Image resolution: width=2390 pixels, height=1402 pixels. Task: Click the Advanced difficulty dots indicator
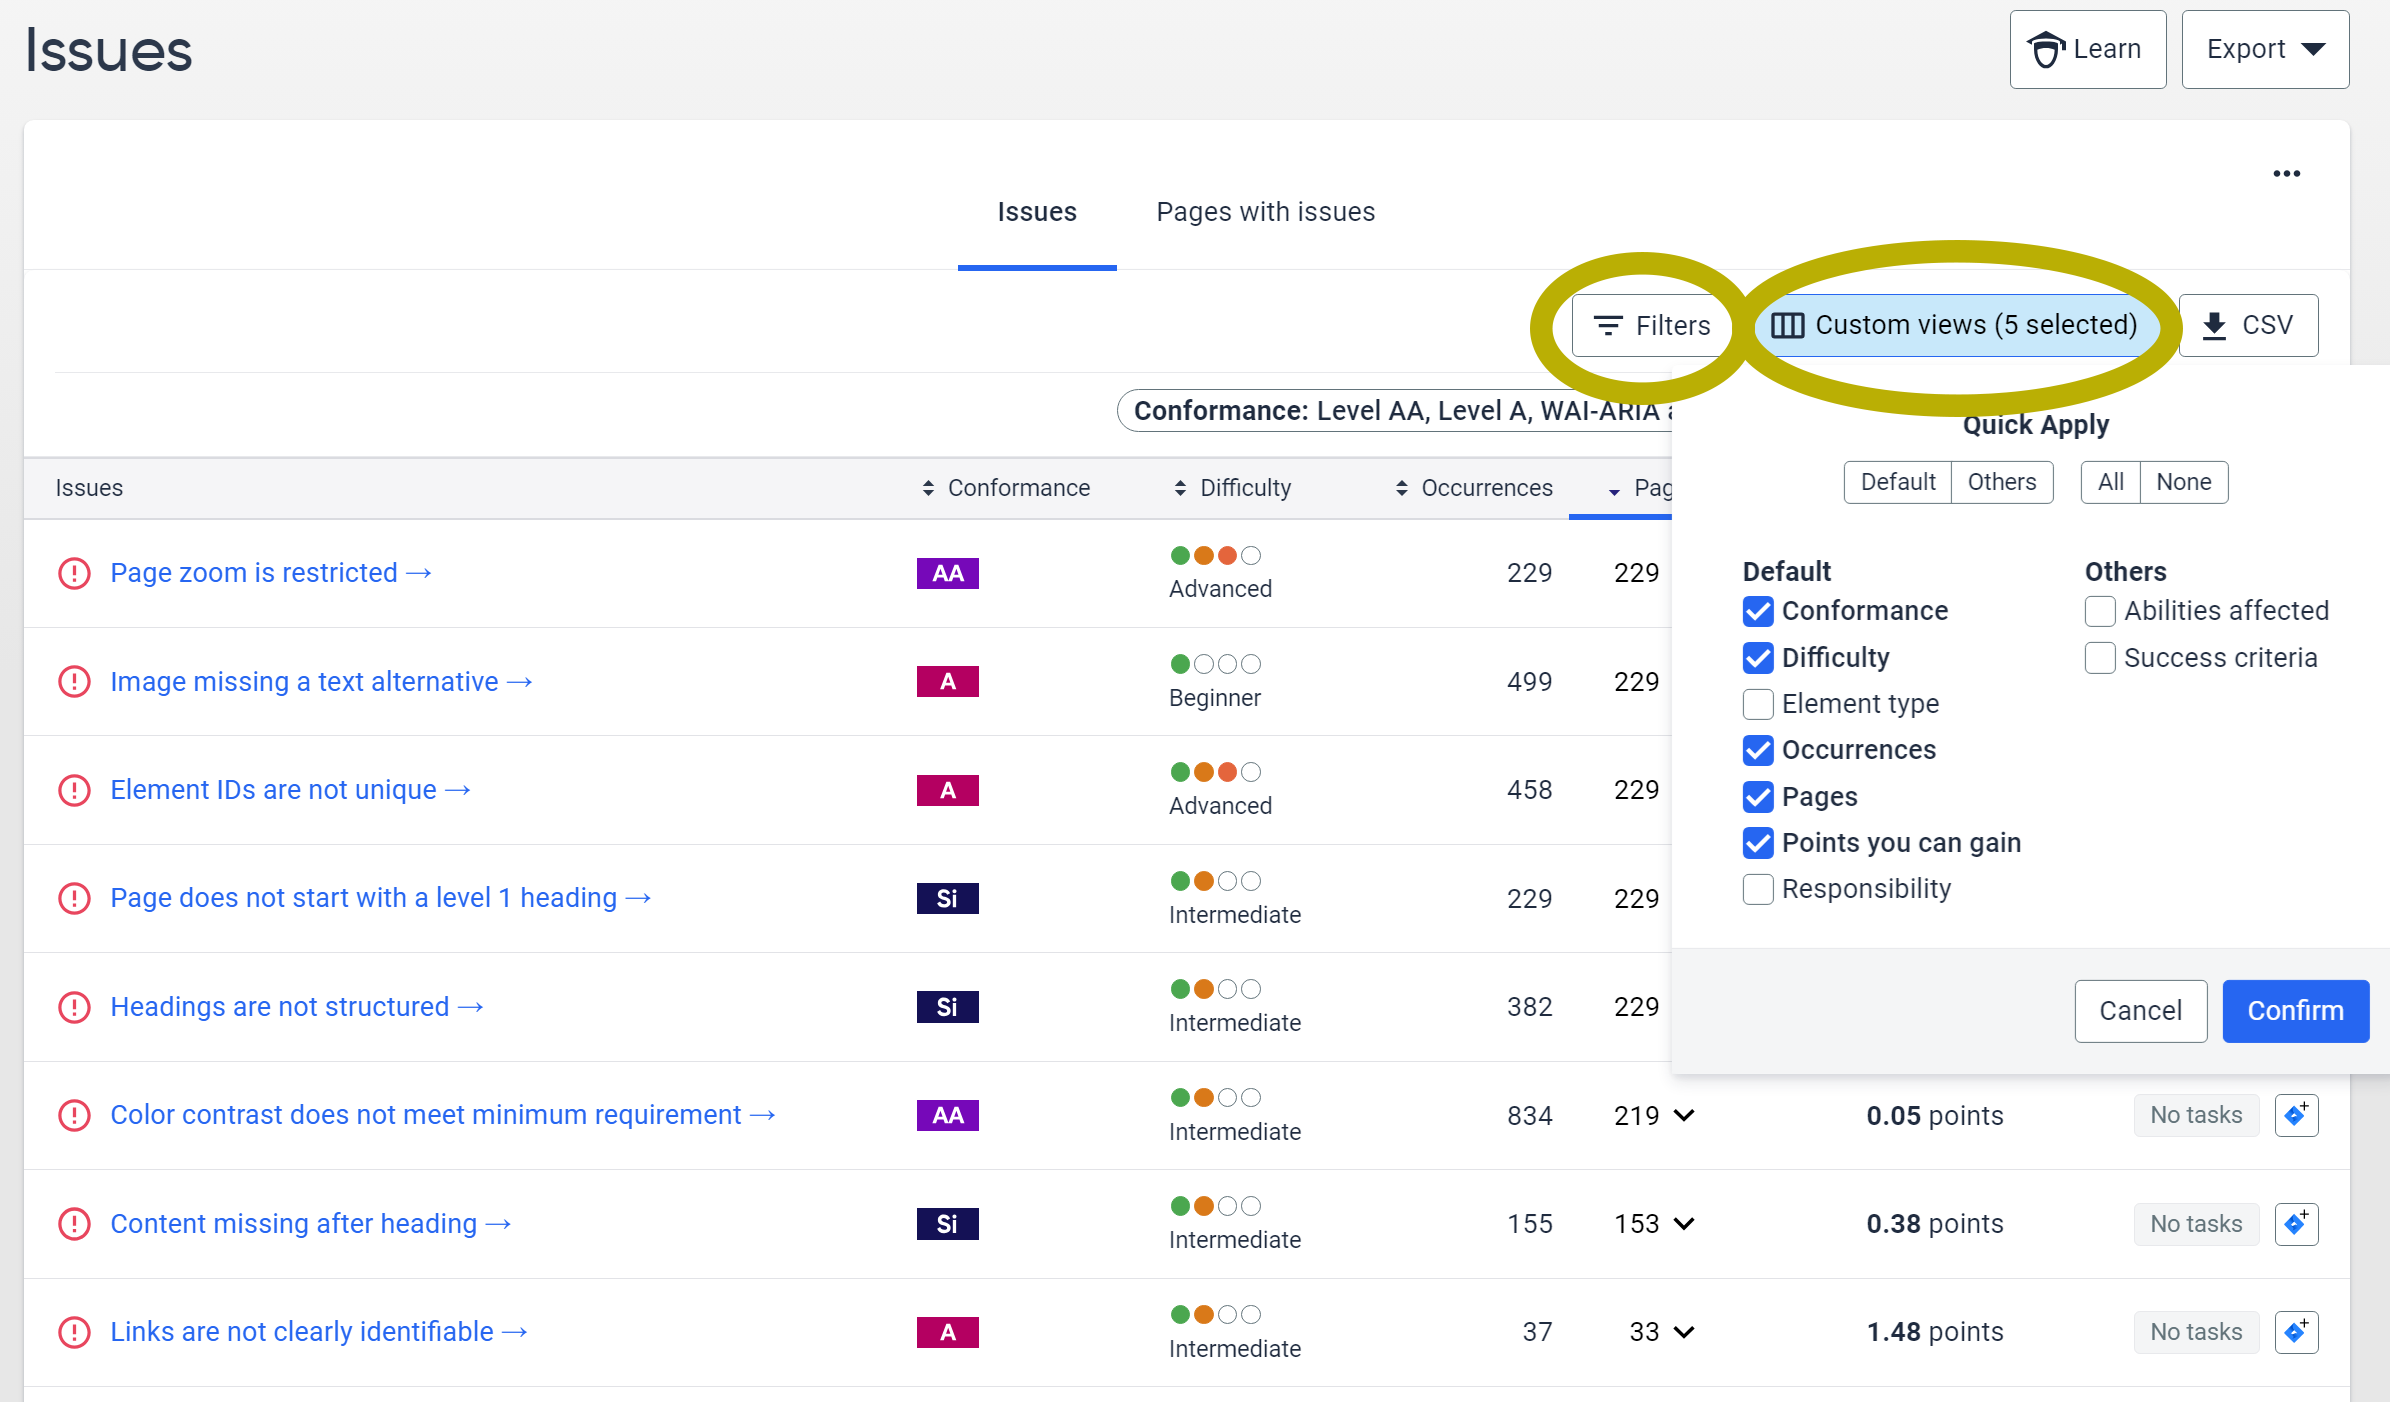point(1215,555)
